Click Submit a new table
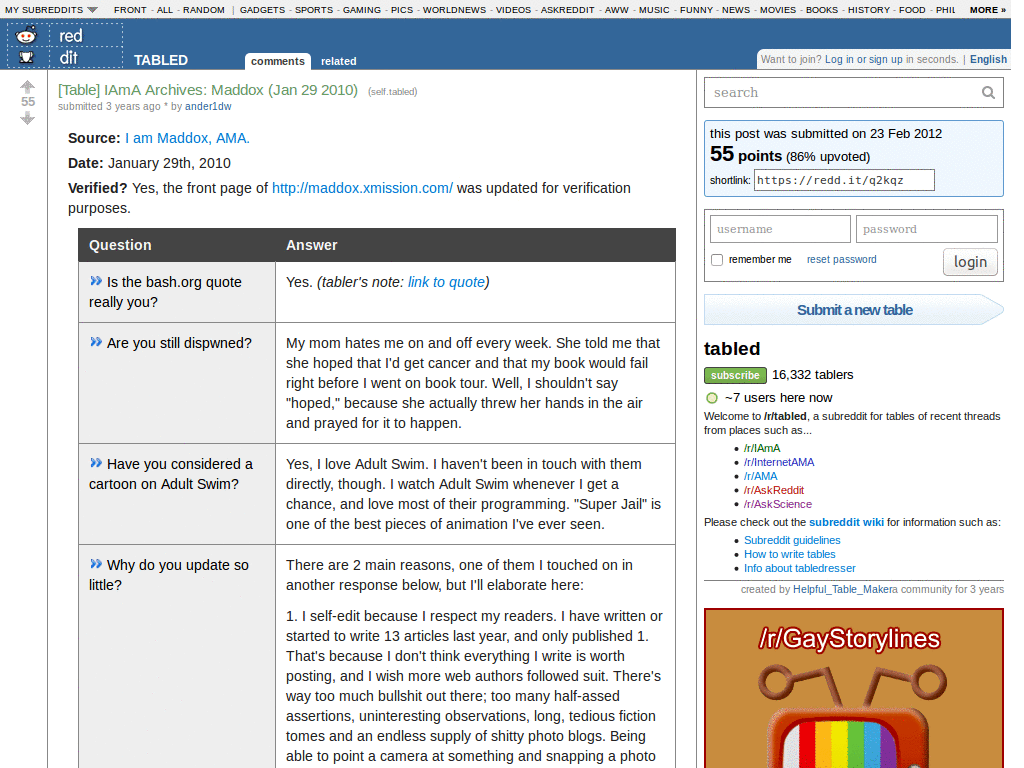 click(852, 310)
